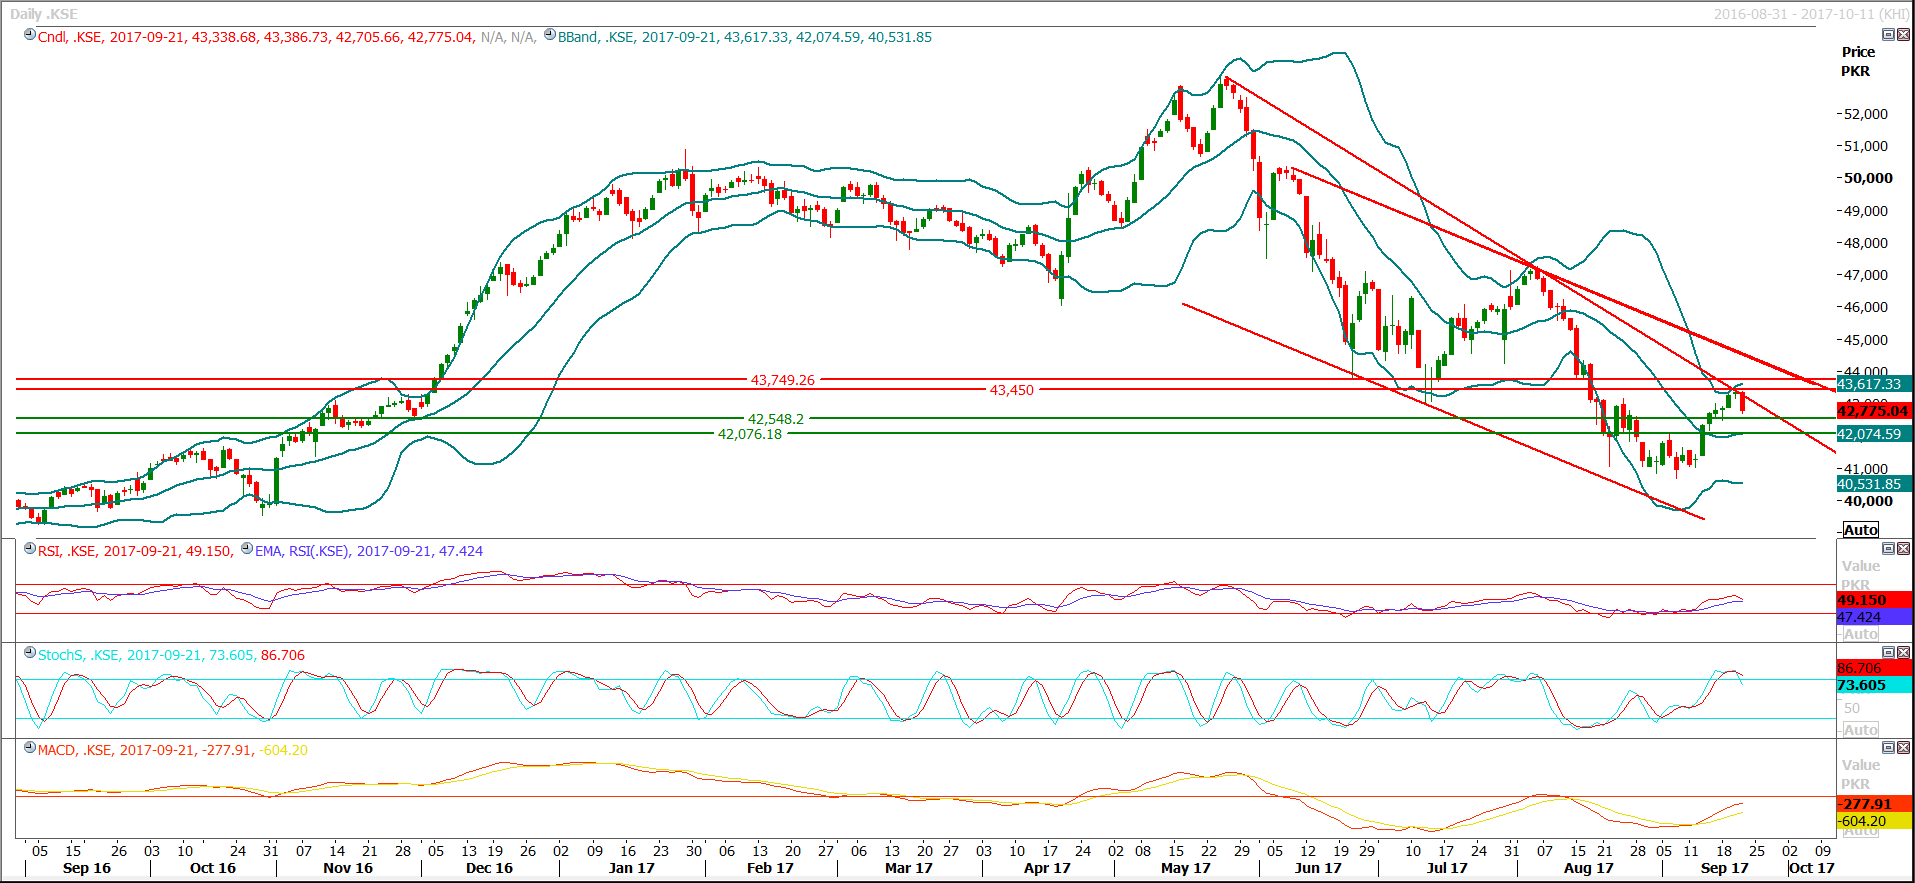Click the Apr 17 month label on time axis
The width and height of the screenshot is (1915, 883).
[1047, 868]
